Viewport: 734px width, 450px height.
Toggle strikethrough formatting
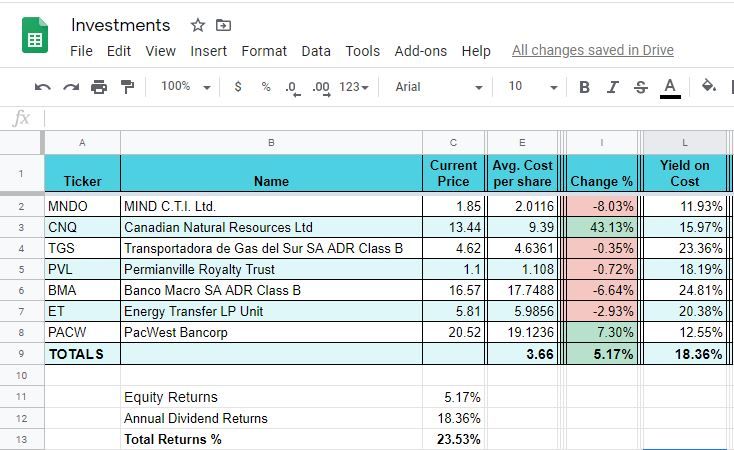pos(640,87)
